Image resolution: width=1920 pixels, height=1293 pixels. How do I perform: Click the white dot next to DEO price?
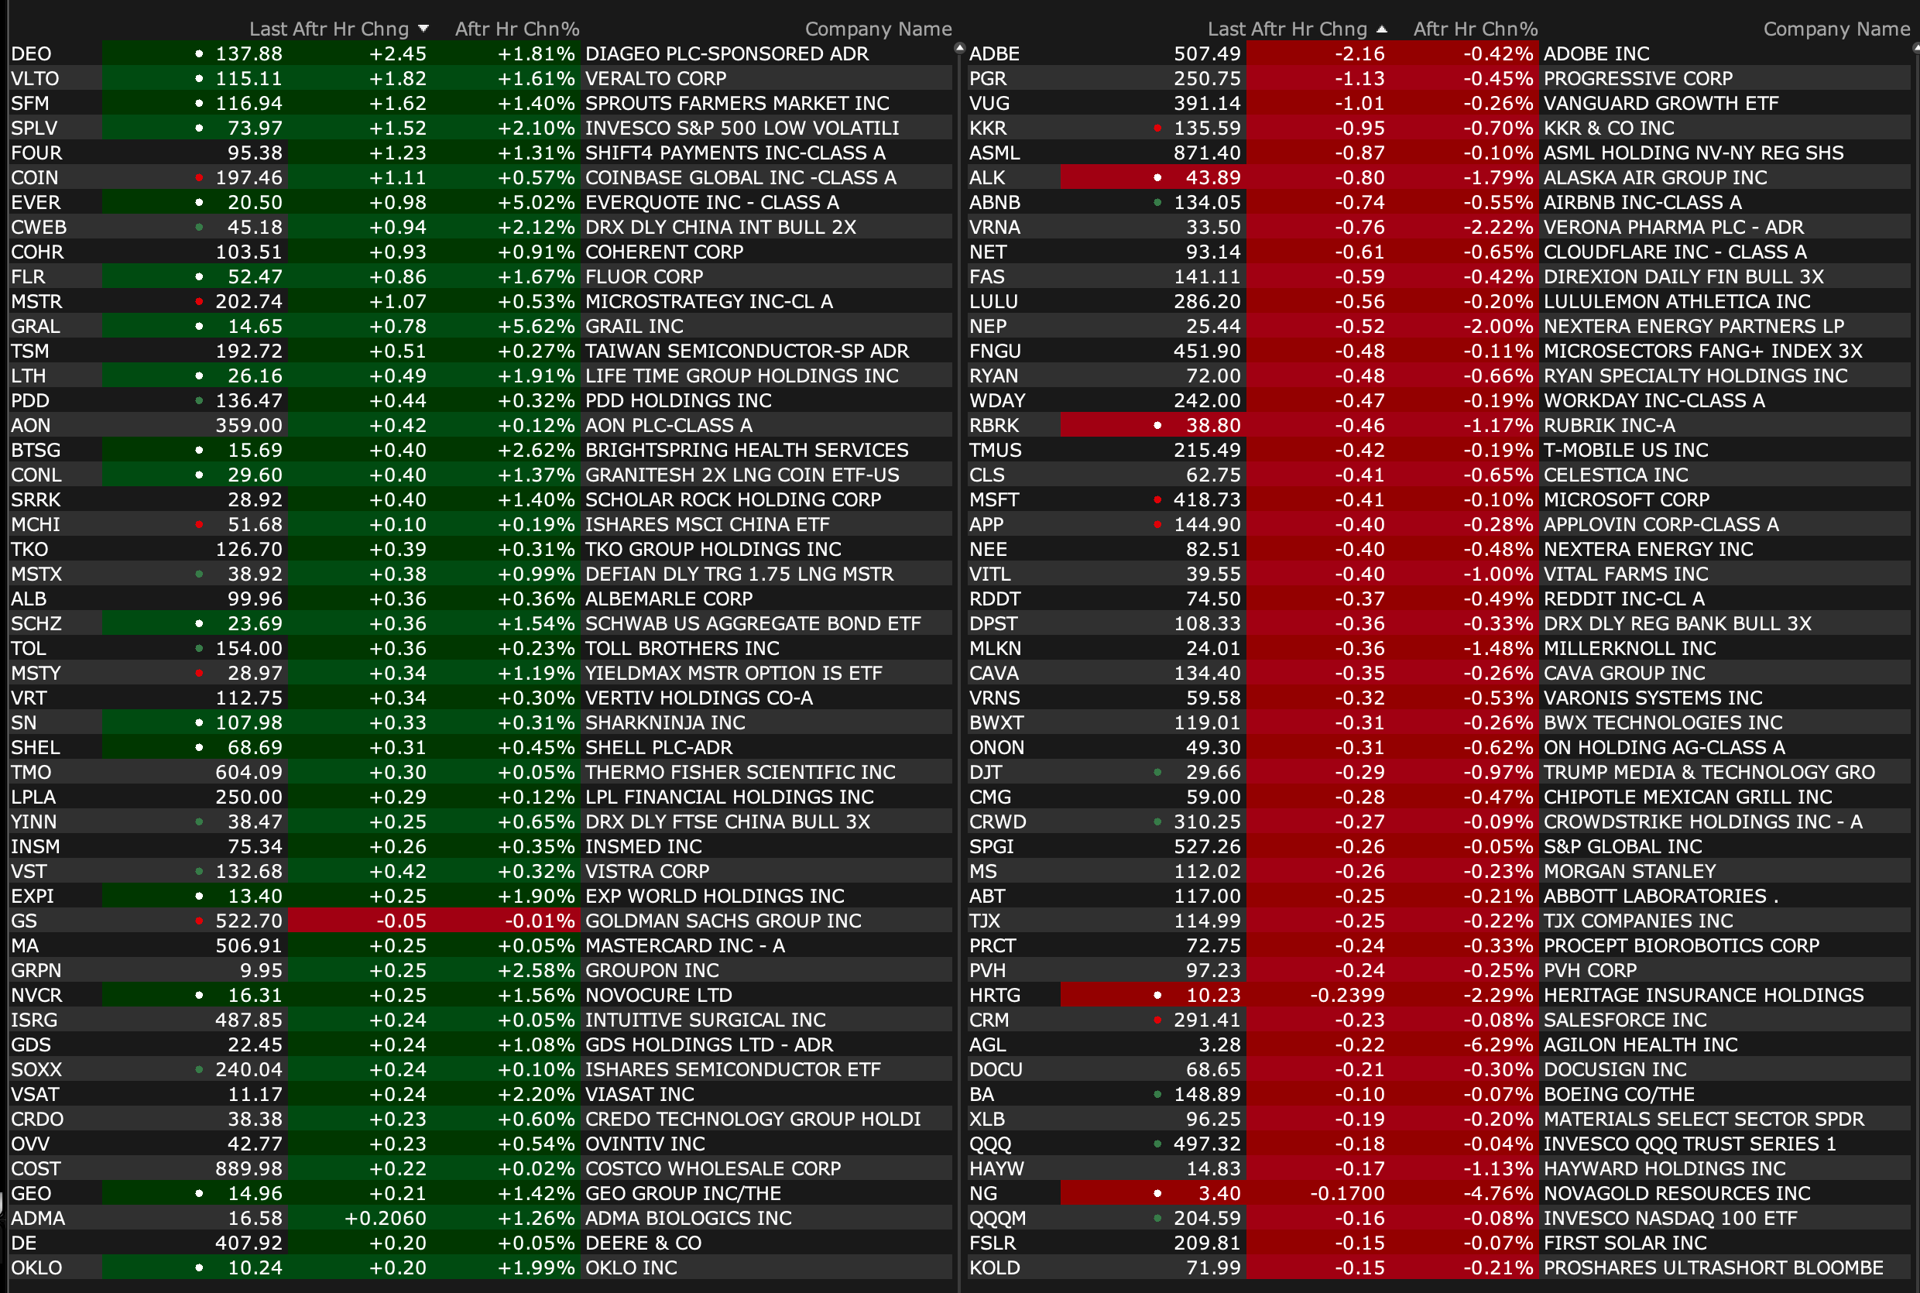(199, 54)
